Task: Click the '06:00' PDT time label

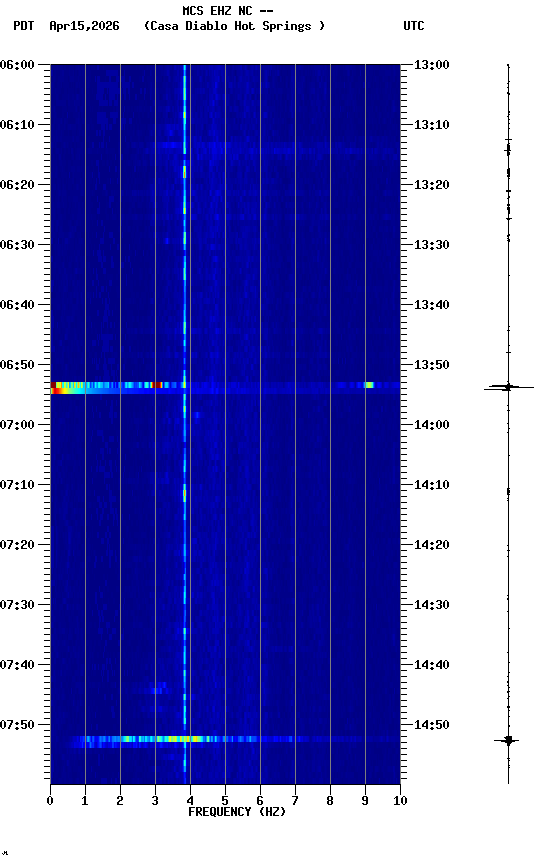Action: click(x=17, y=65)
